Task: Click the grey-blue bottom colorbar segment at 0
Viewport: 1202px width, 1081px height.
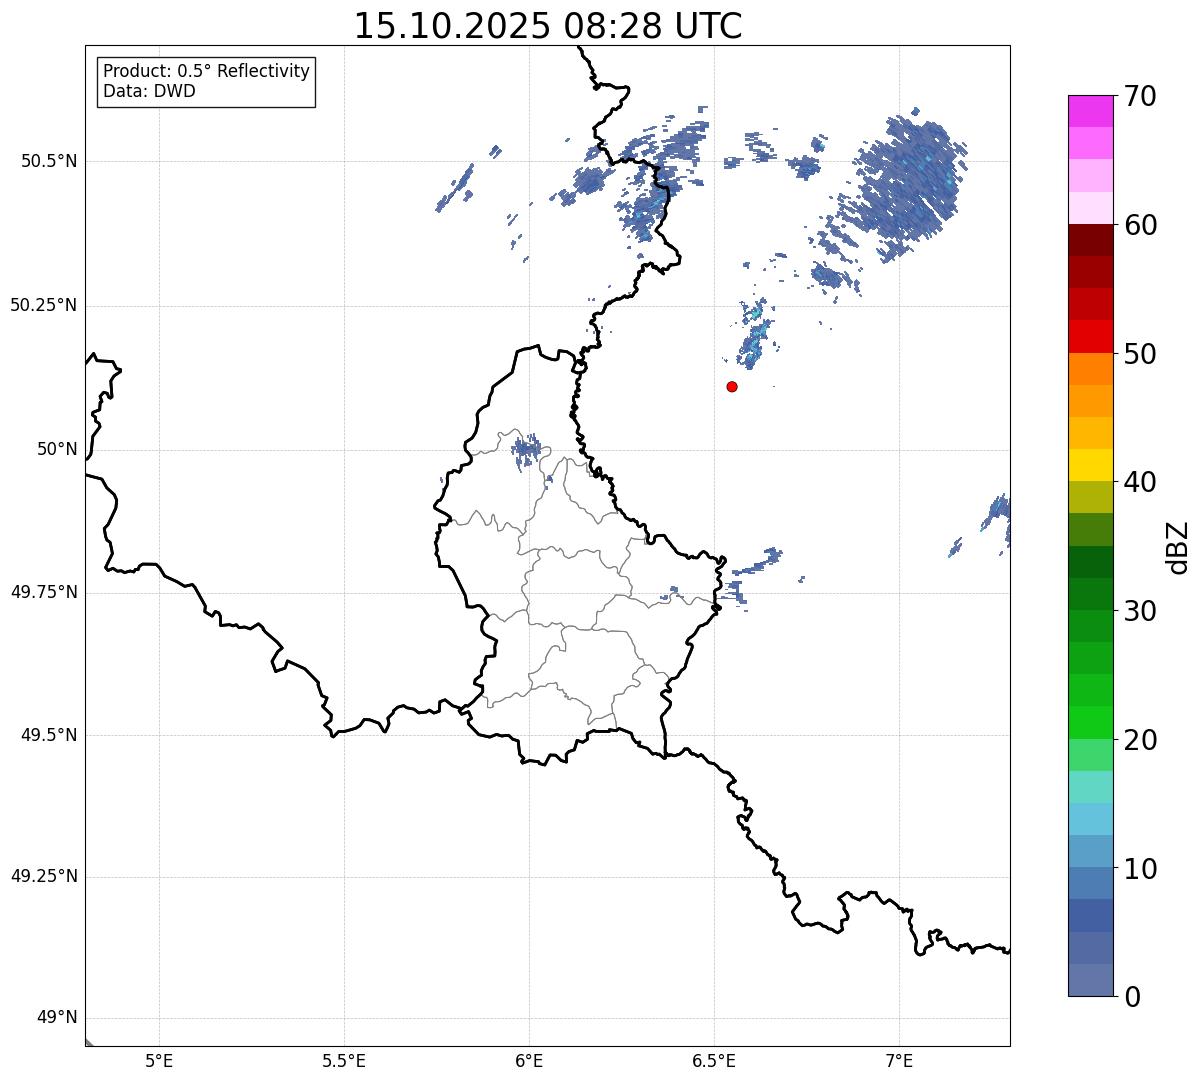Action: point(1091,980)
